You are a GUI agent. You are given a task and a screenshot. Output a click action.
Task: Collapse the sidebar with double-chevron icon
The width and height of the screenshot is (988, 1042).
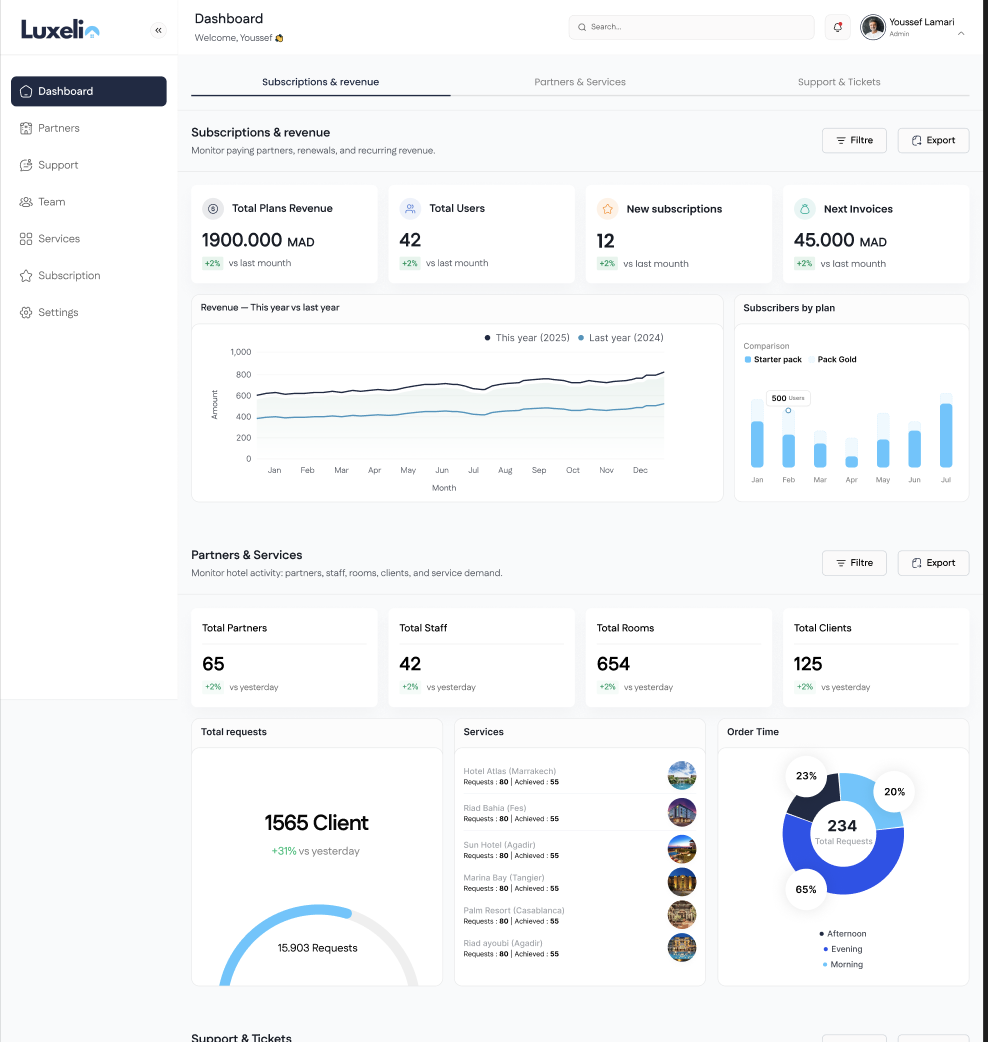coord(158,30)
